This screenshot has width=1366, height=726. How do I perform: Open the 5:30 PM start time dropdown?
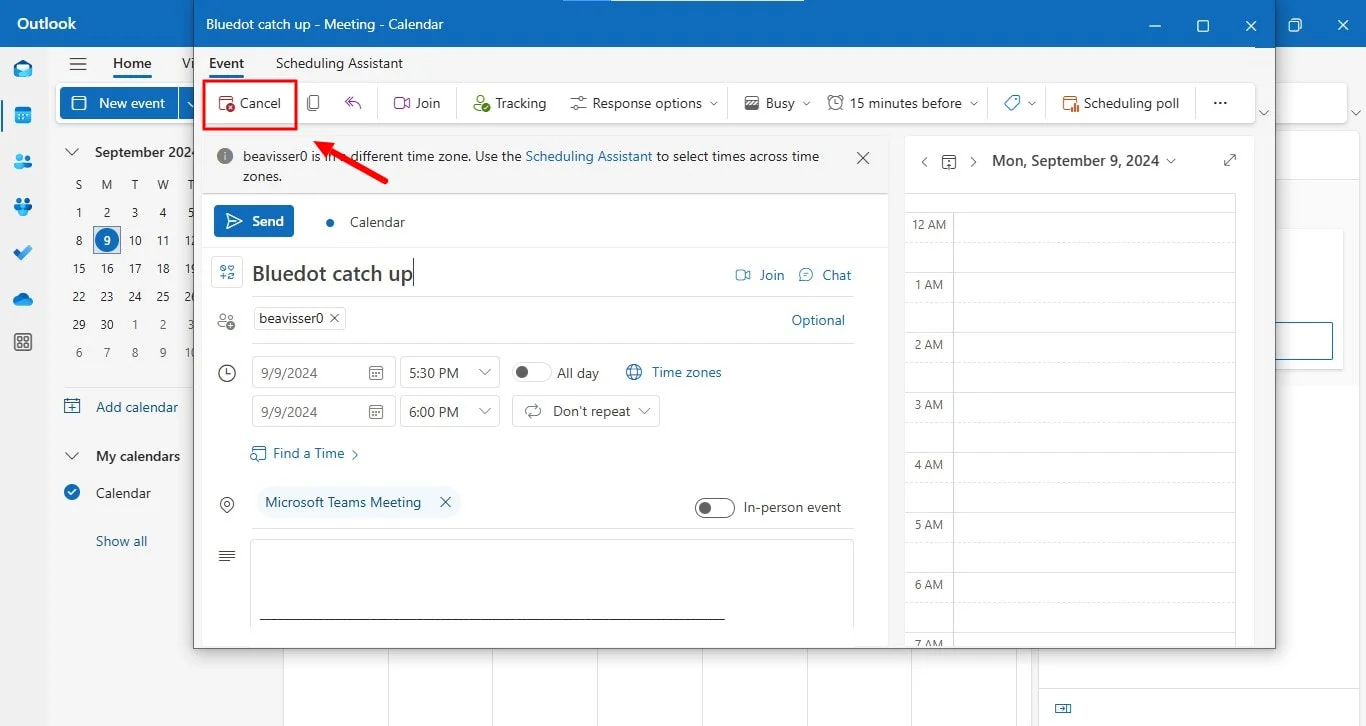pyautogui.click(x=449, y=373)
